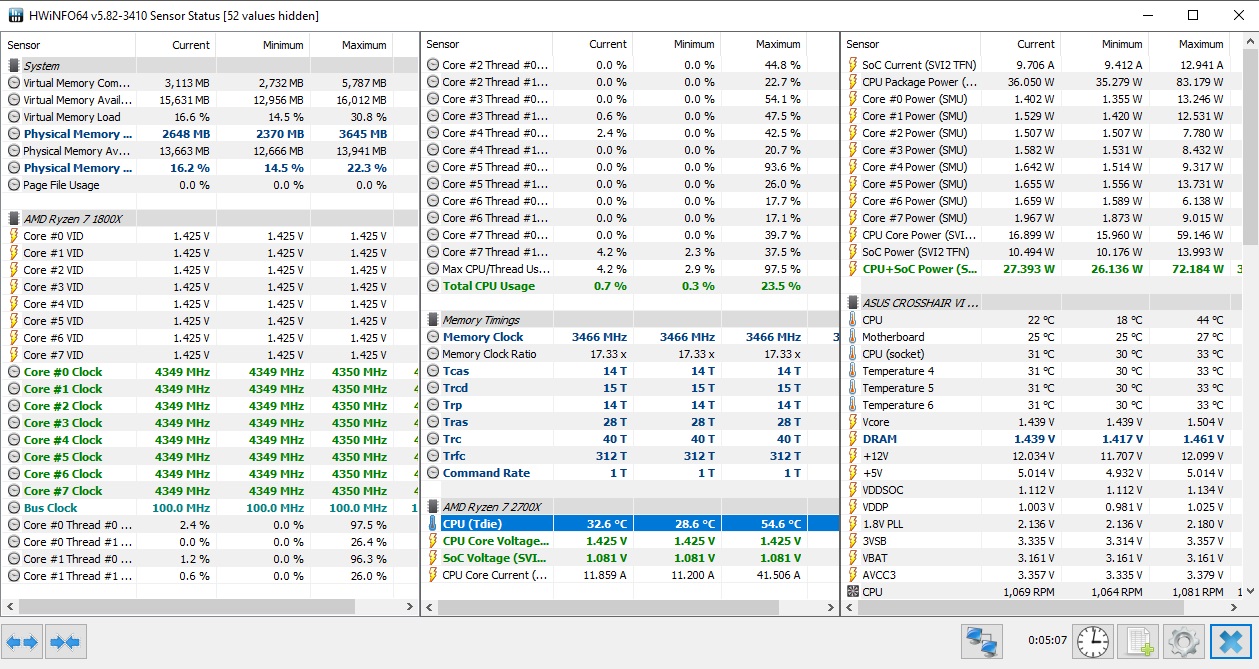
Task: Open sensor settings gear button
Action: tap(1183, 641)
